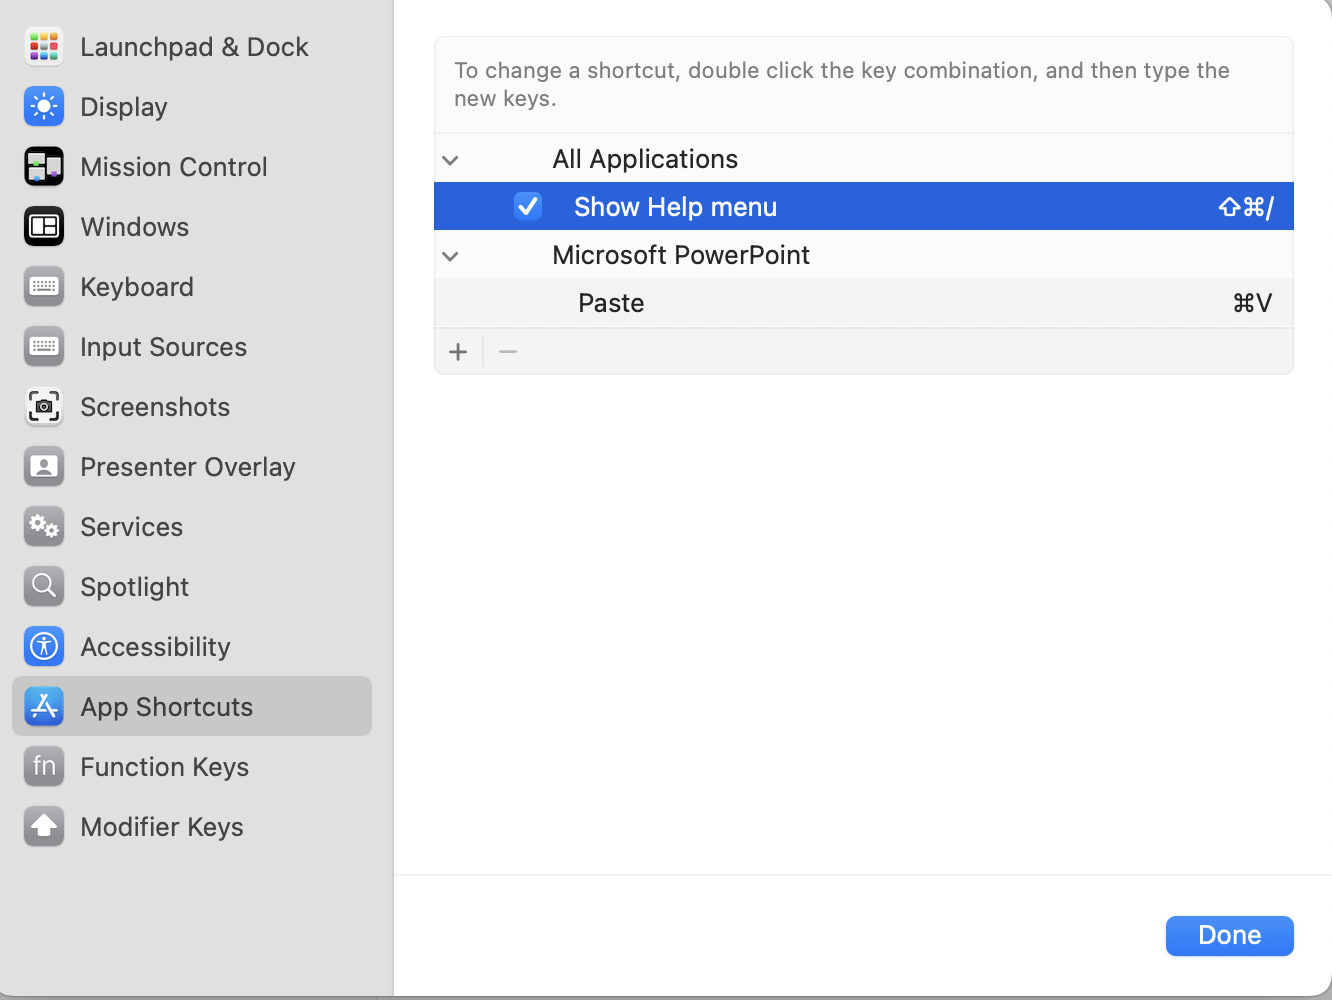Select the Display sun icon

[44, 107]
